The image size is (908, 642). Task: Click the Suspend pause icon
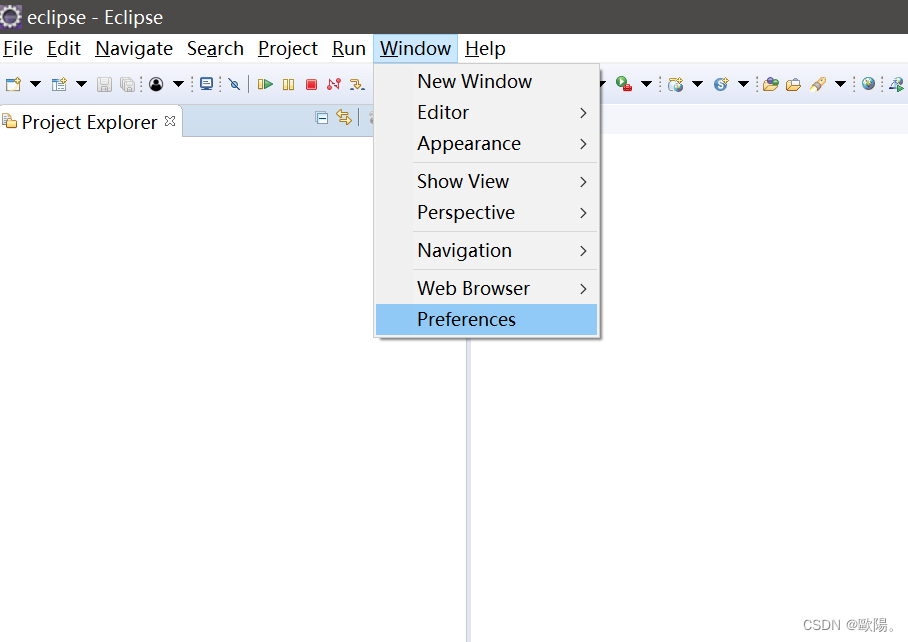288,85
